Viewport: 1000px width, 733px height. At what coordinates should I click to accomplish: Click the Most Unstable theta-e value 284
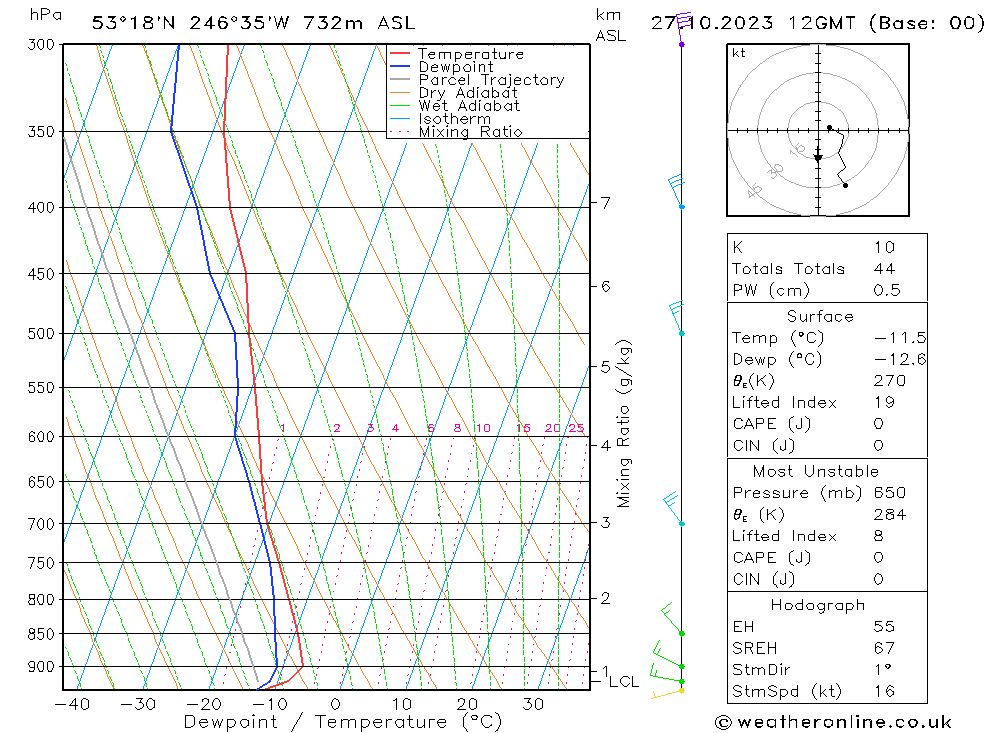coord(890,515)
